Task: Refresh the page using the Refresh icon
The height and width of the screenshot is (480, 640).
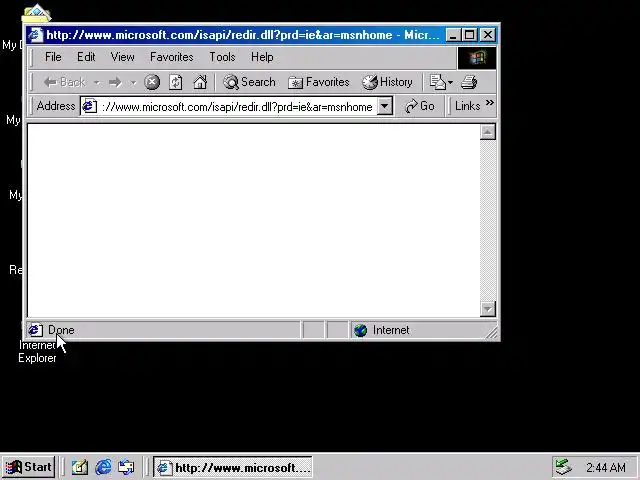Action: pyautogui.click(x=176, y=82)
